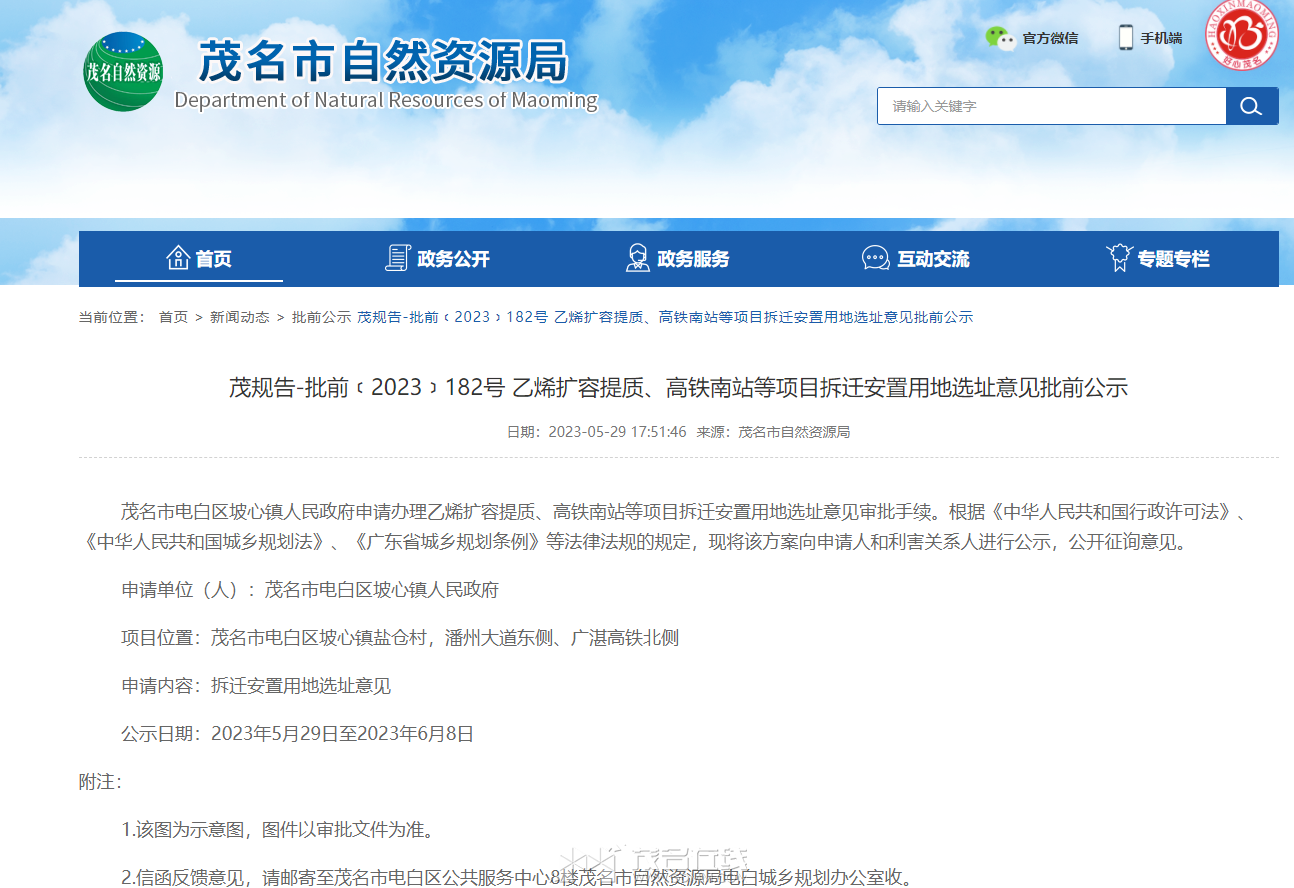This screenshot has width=1294, height=888.
Task: Click the WeChat official account icon
Action: (x=1001, y=38)
